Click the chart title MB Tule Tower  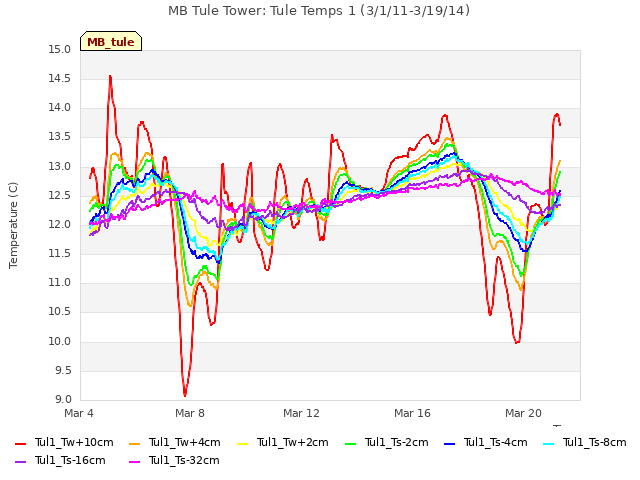pyautogui.click(x=319, y=11)
